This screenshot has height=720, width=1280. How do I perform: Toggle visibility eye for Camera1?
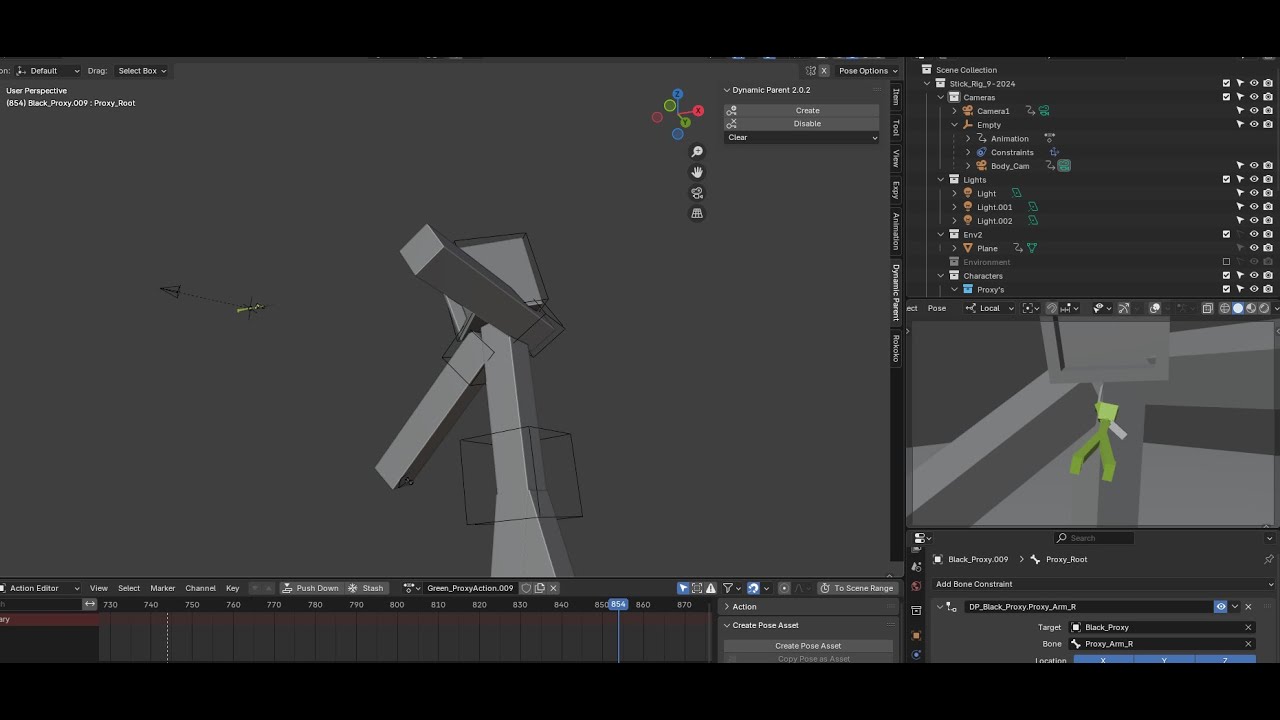(1254, 111)
